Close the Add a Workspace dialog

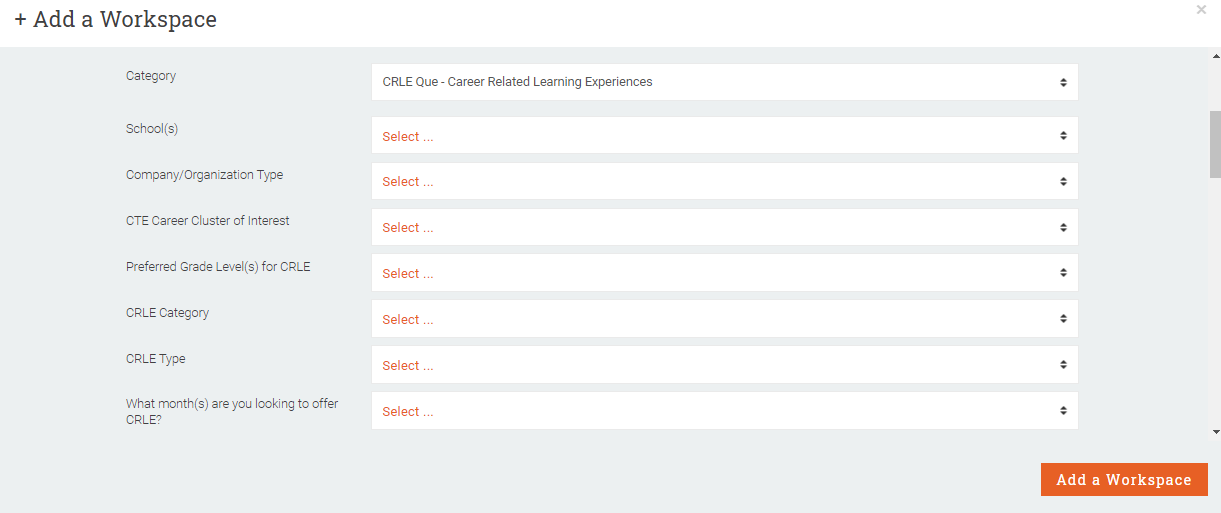tap(1201, 10)
